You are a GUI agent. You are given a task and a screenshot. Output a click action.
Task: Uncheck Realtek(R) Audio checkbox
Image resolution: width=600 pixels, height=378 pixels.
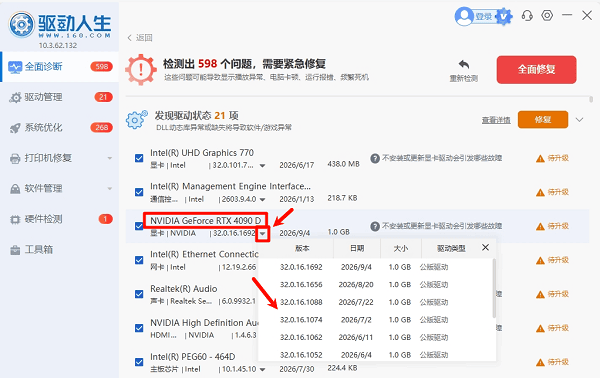pyautogui.click(x=139, y=295)
